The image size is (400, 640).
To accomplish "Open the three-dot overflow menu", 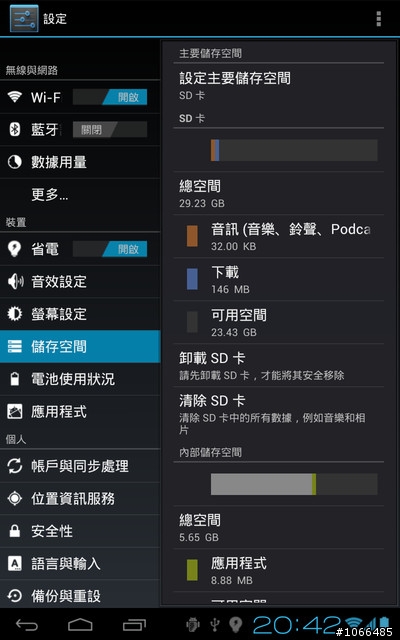I will click(x=378, y=19).
